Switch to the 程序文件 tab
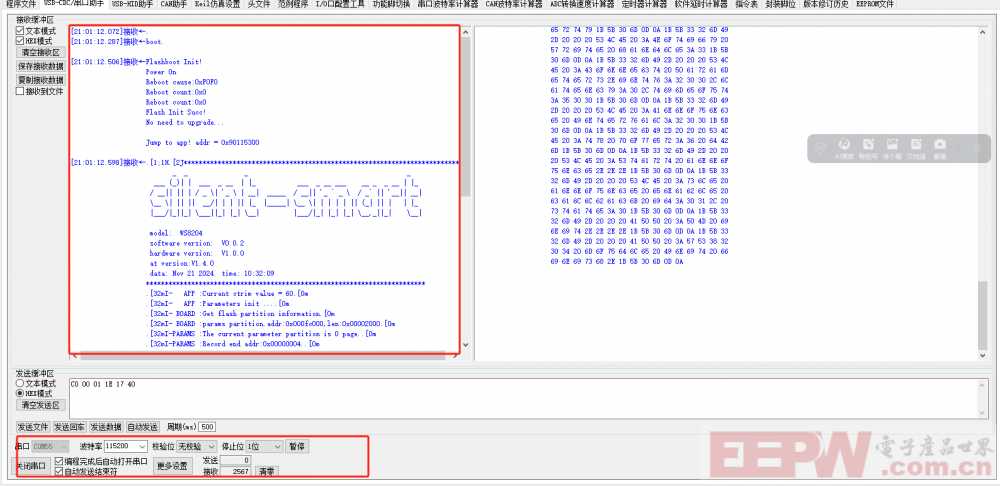Screen dimensions: 1000x486 [x=20, y=4]
